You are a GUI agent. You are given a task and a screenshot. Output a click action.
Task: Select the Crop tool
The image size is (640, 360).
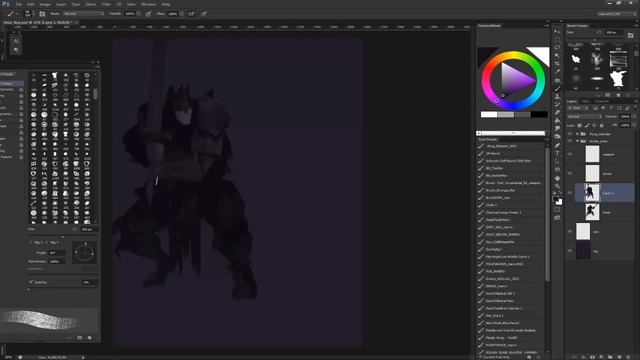557,64
